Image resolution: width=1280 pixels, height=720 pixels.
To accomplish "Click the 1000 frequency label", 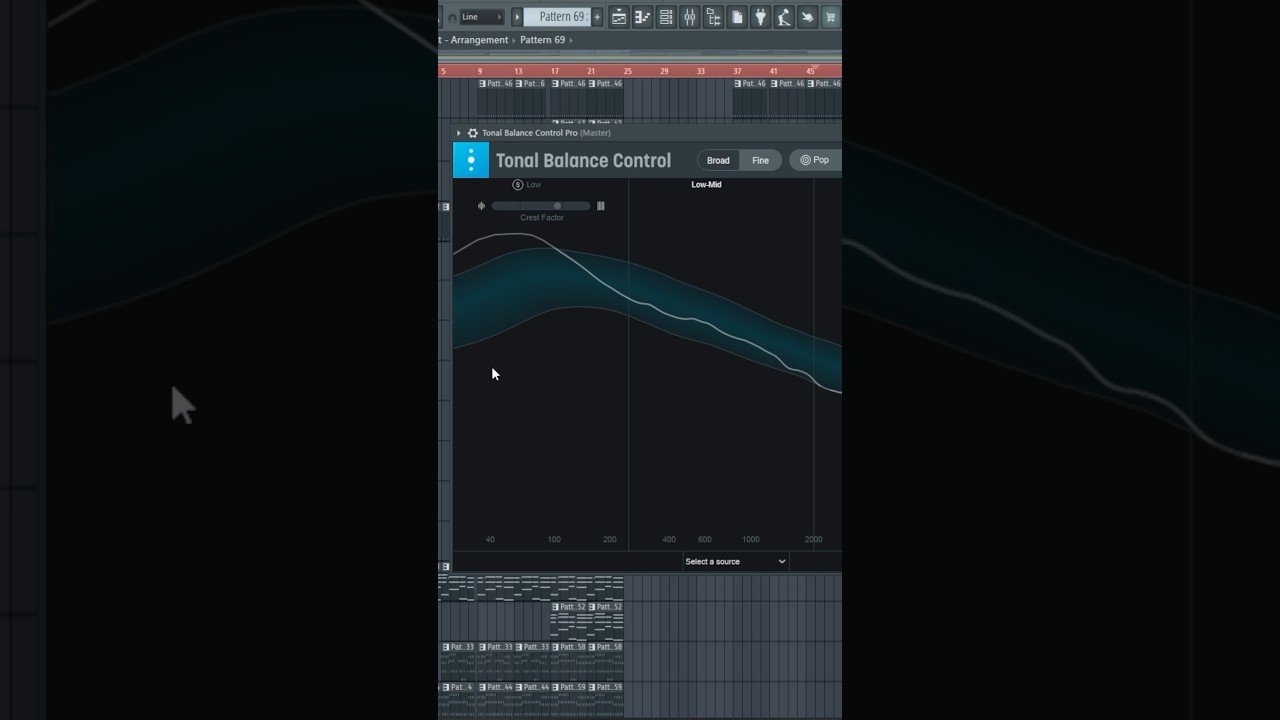I will point(751,539).
